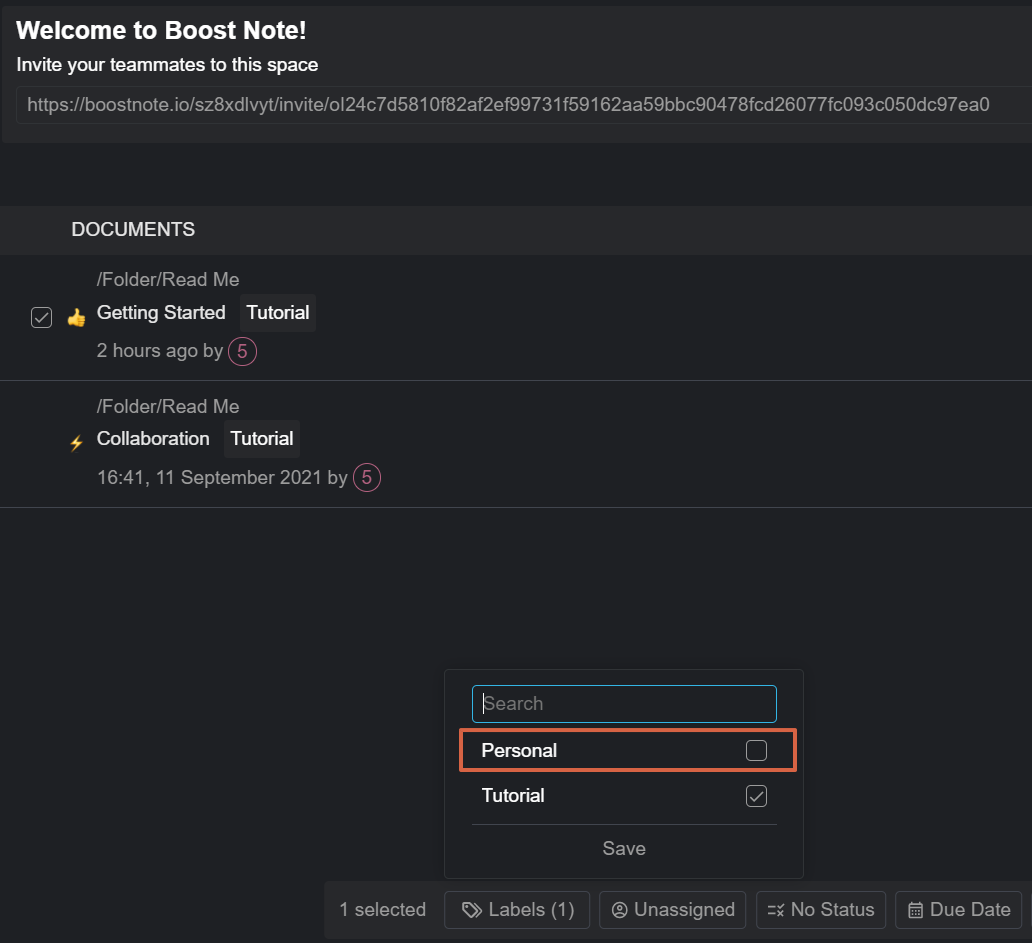Image resolution: width=1032 pixels, height=943 pixels.
Task: Open the Labels (1) dropdown button
Action: (x=517, y=909)
